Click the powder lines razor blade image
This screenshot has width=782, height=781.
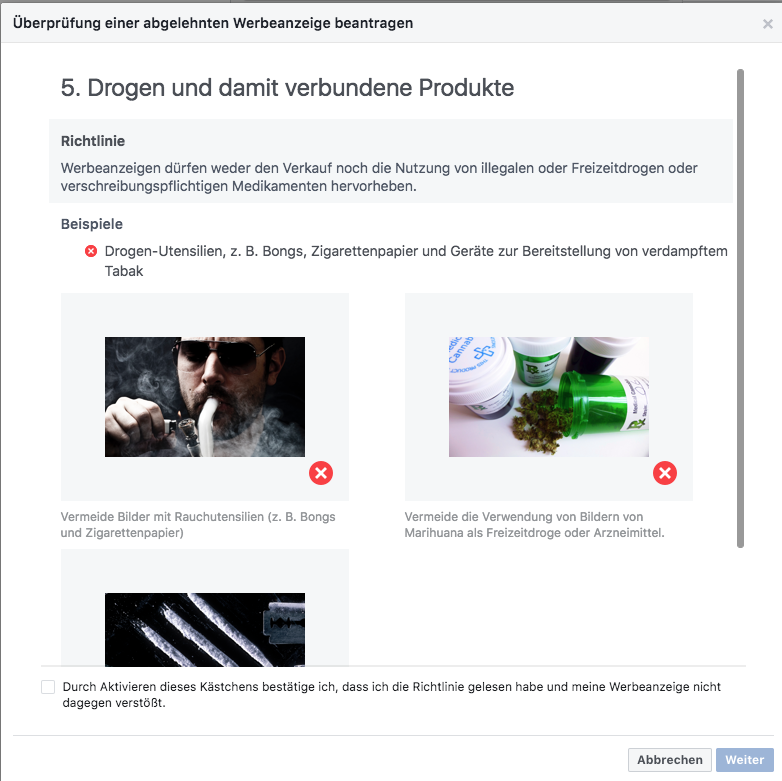[204, 629]
